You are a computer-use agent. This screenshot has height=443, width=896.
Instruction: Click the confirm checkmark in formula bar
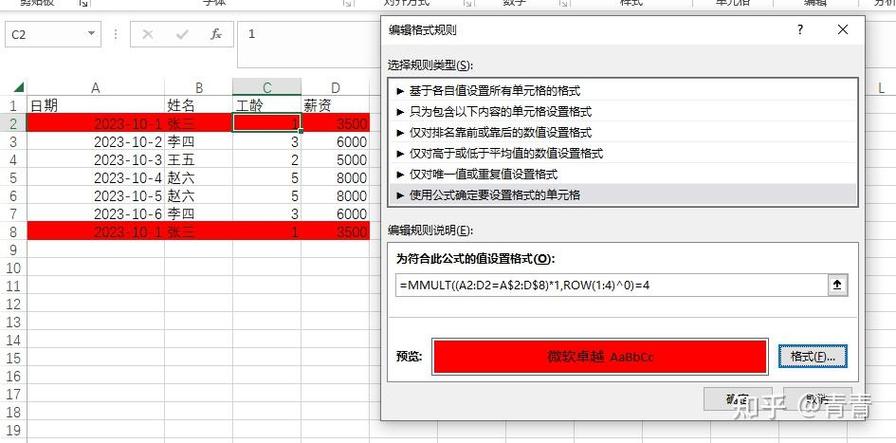[182, 34]
